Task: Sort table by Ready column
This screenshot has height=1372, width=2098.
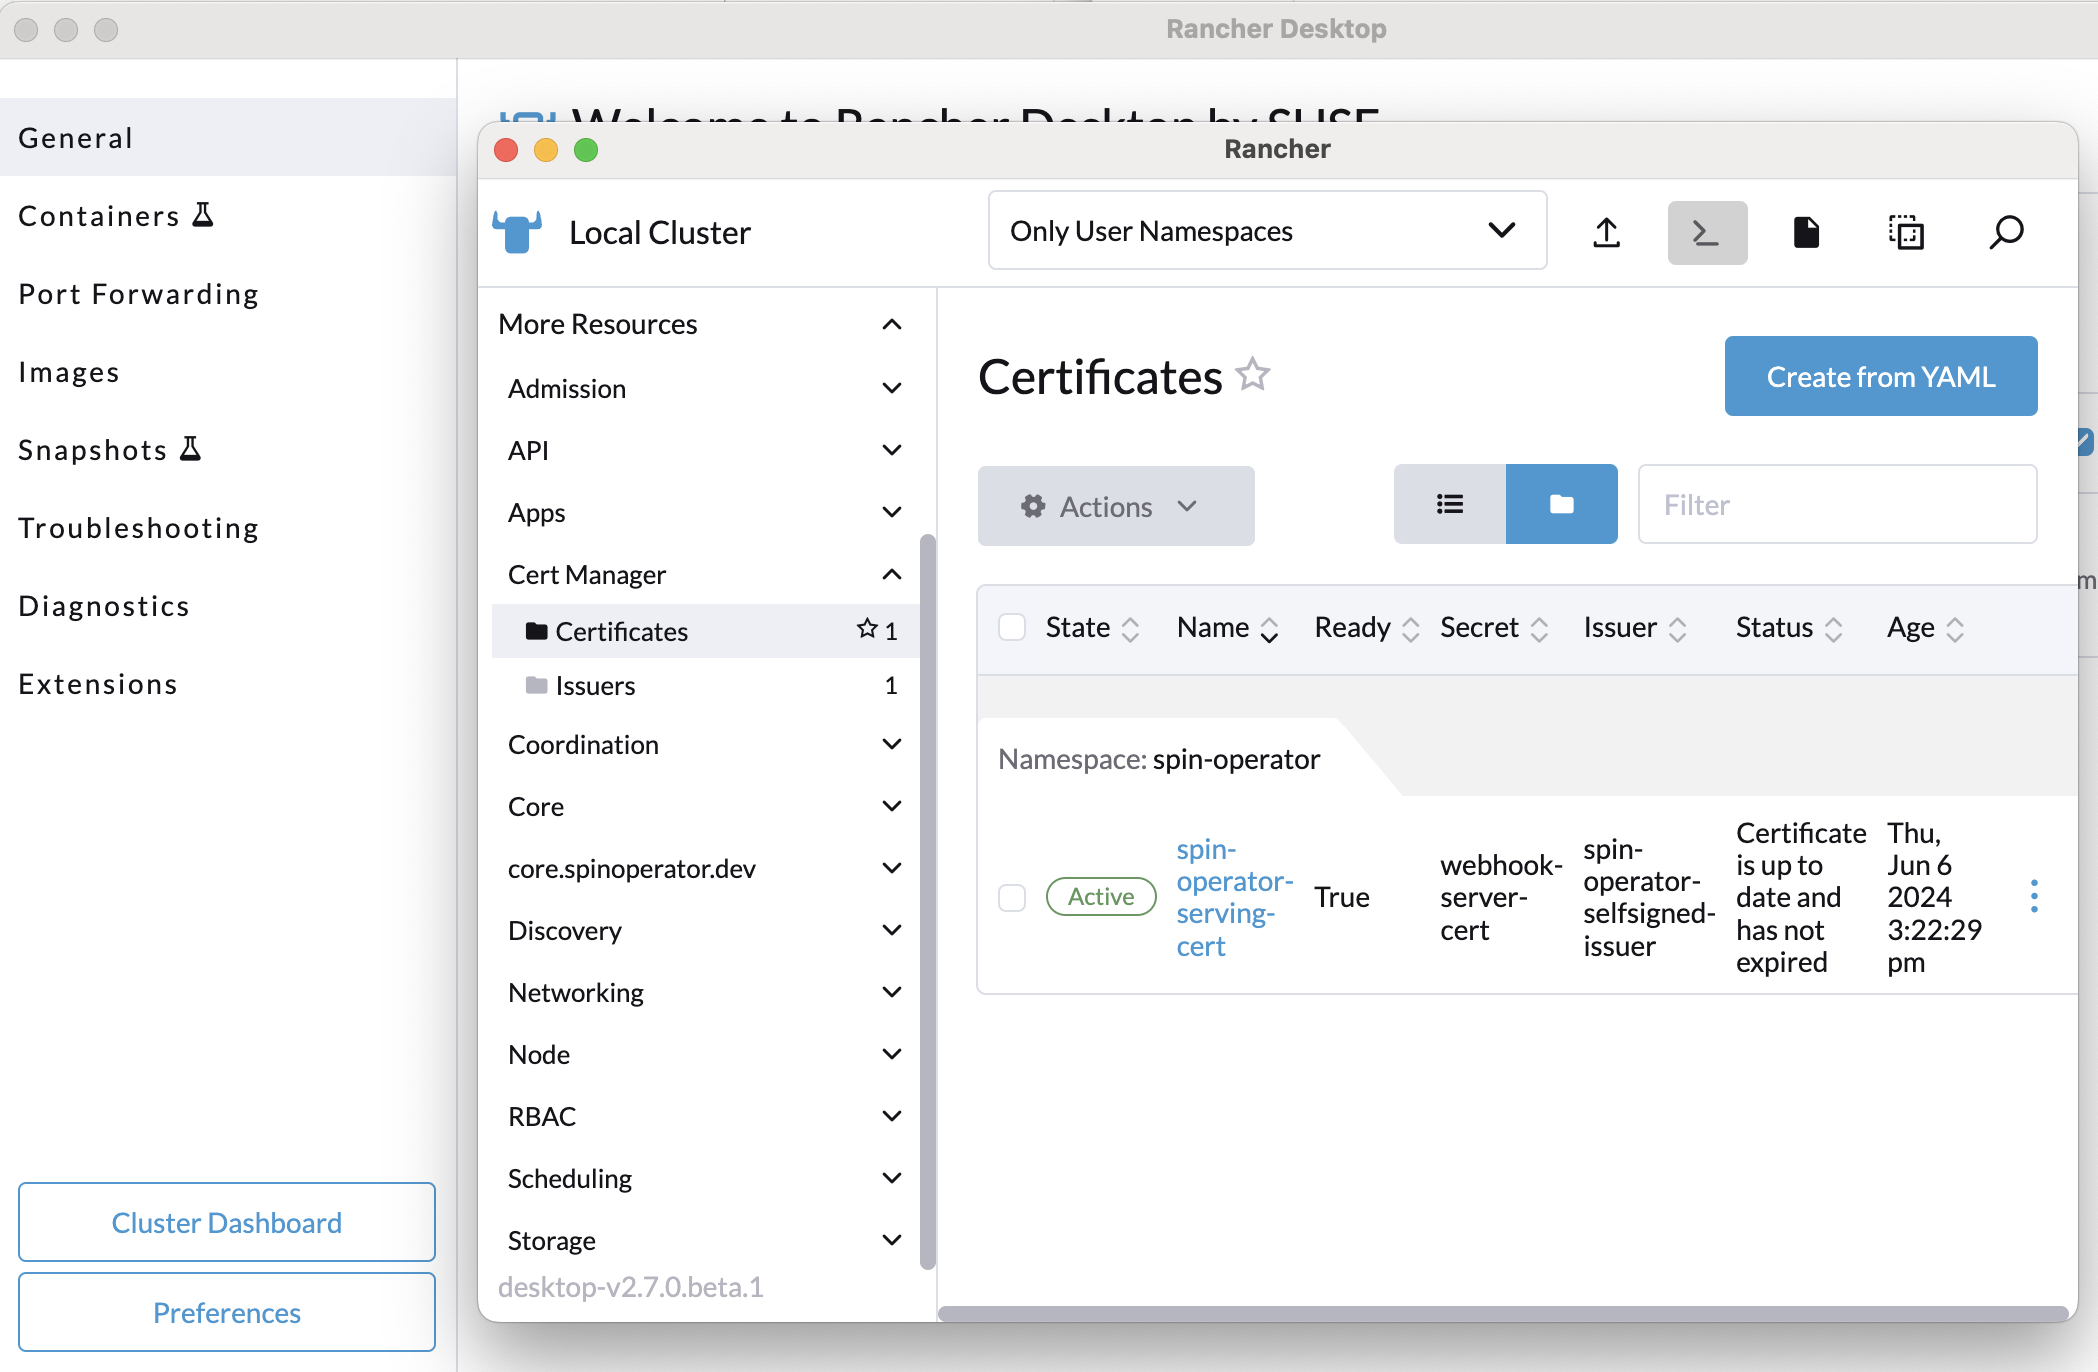Action: tap(1366, 628)
